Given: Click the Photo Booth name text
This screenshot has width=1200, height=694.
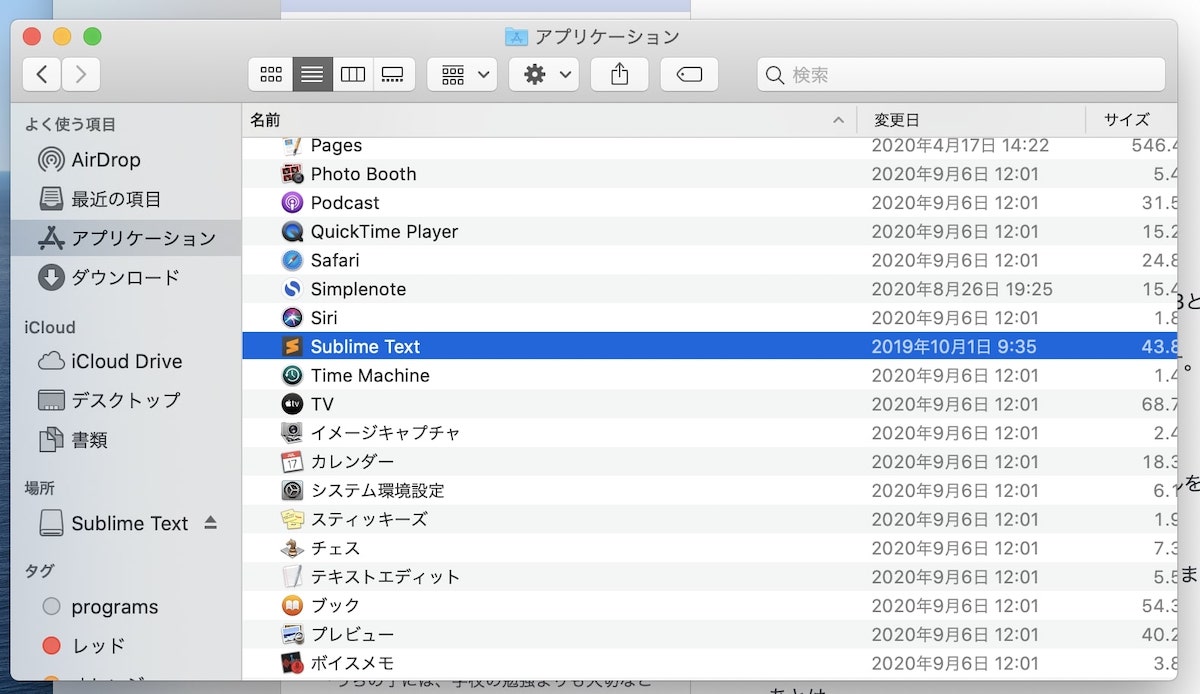Looking at the screenshot, I should pyautogui.click(x=363, y=174).
